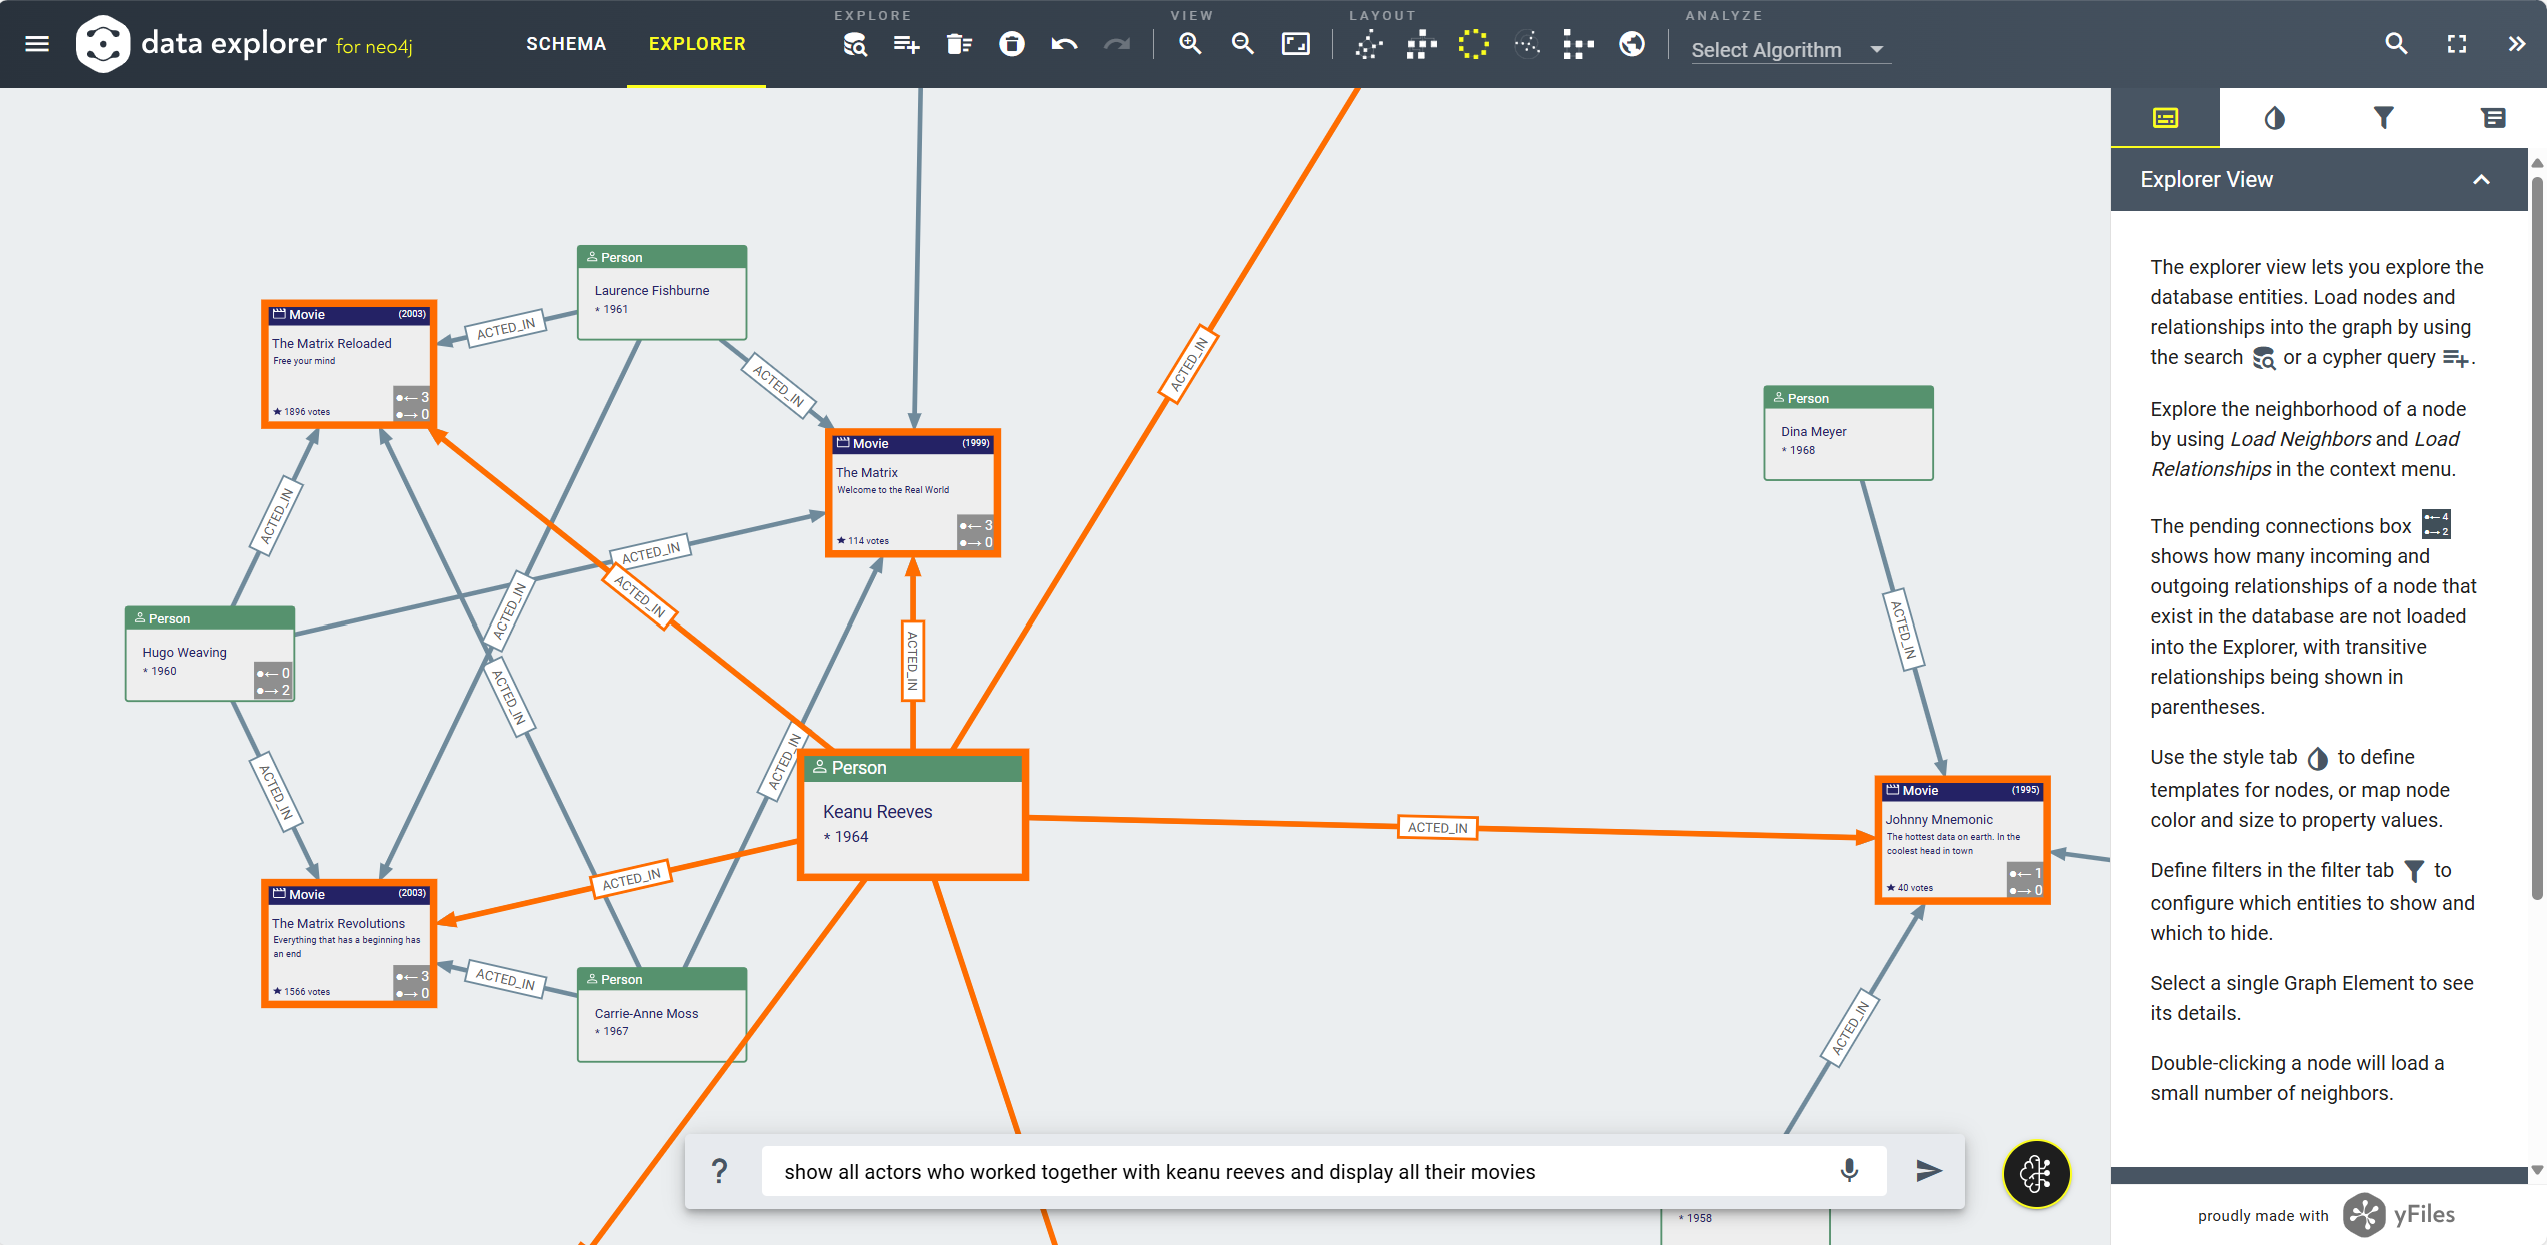2547x1245 pixels.
Task: Open the database search tool
Action: (x=854, y=44)
